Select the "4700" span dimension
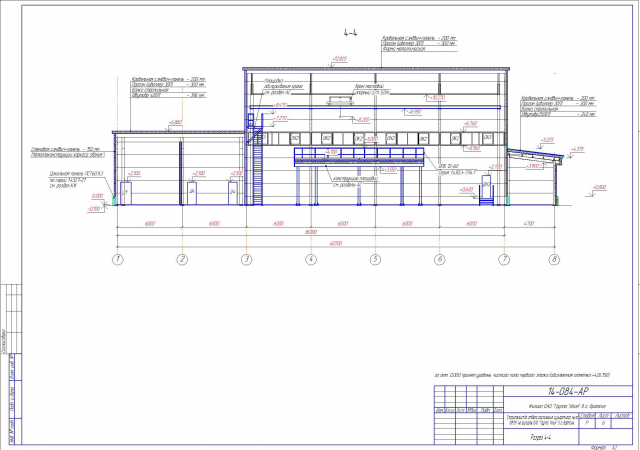This screenshot has width=640, height=450. coord(529,223)
